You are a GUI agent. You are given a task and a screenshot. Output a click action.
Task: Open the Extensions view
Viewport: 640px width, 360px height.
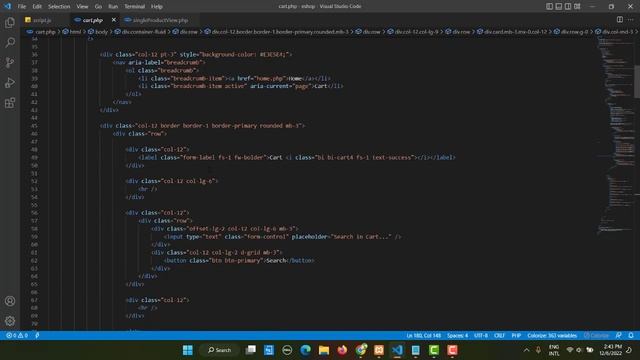coord(10,103)
